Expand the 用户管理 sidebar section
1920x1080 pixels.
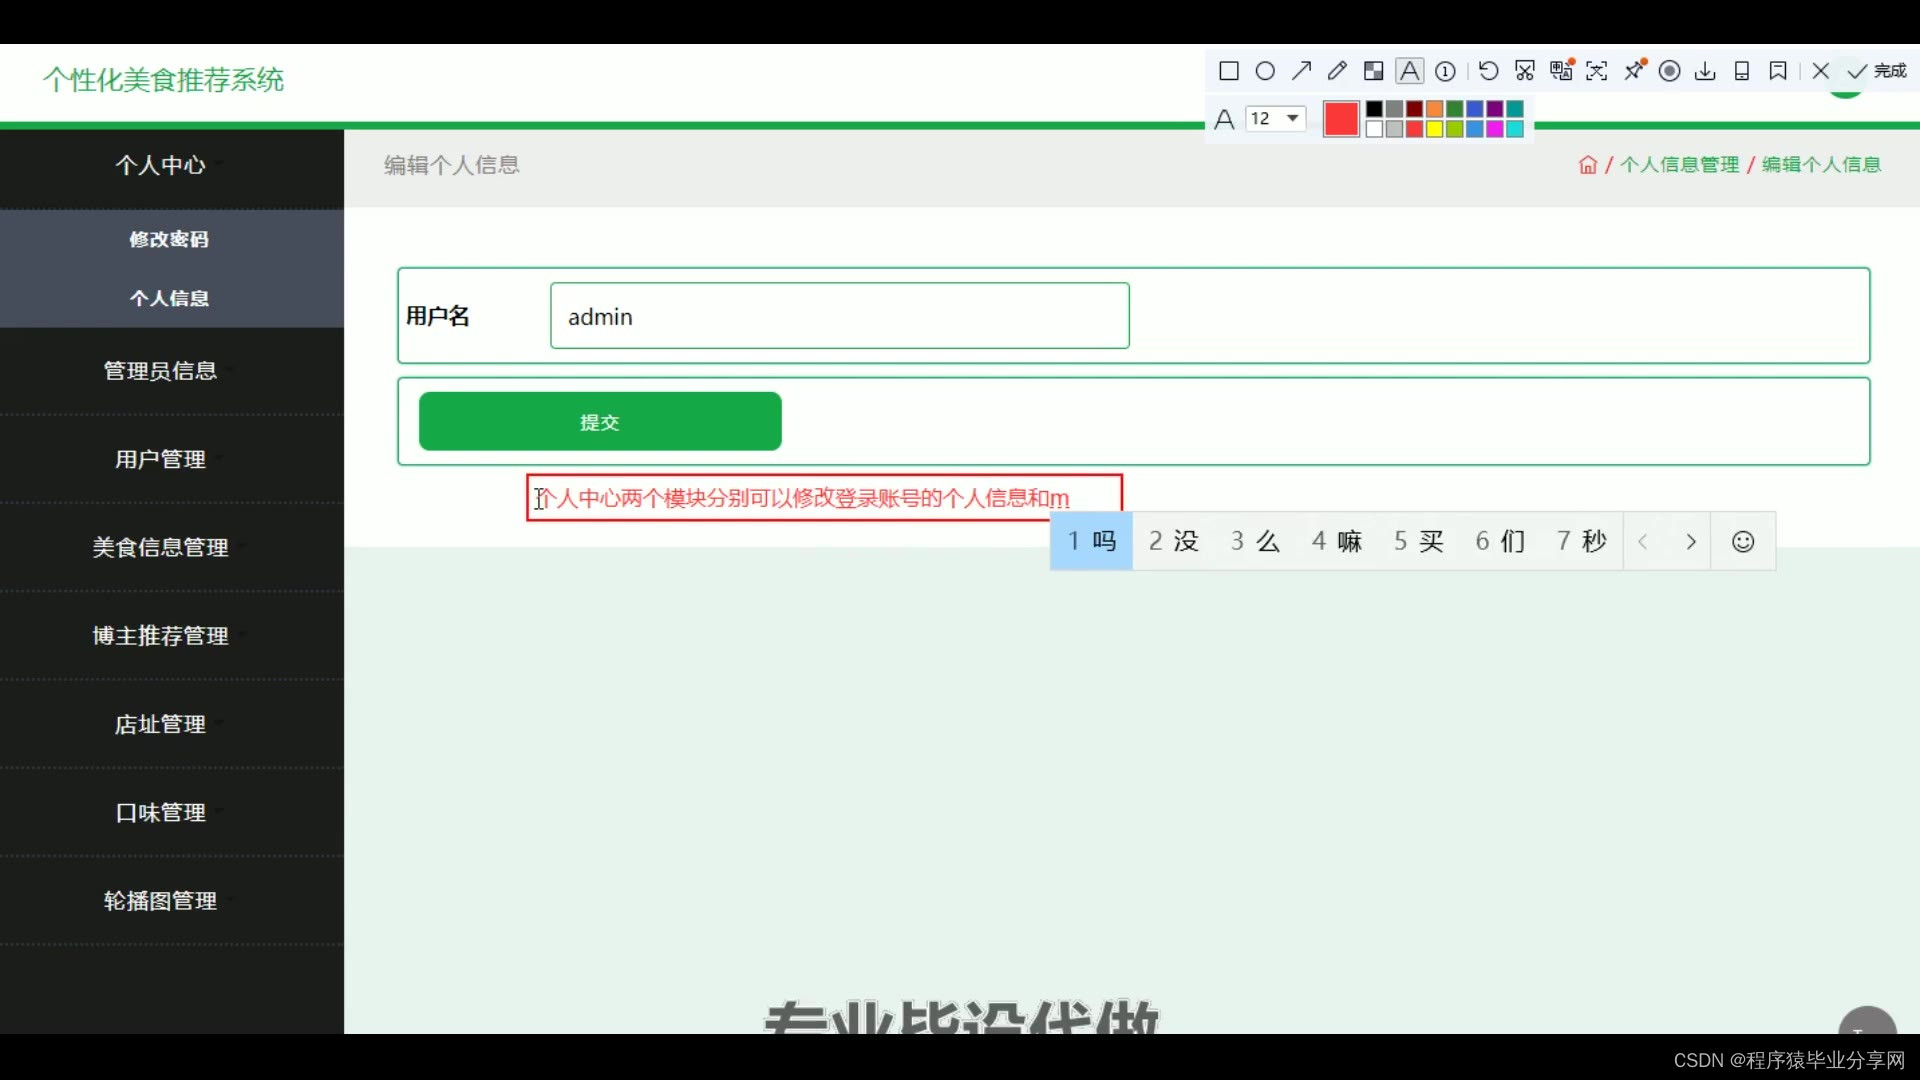(x=160, y=459)
